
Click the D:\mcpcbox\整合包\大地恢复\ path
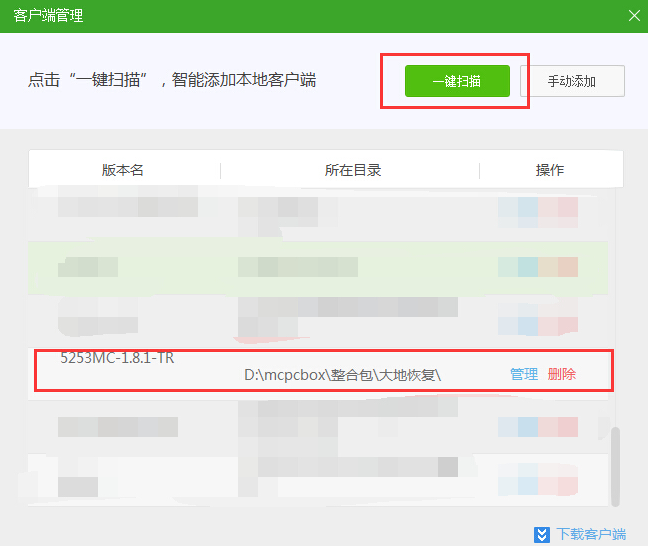343,375
